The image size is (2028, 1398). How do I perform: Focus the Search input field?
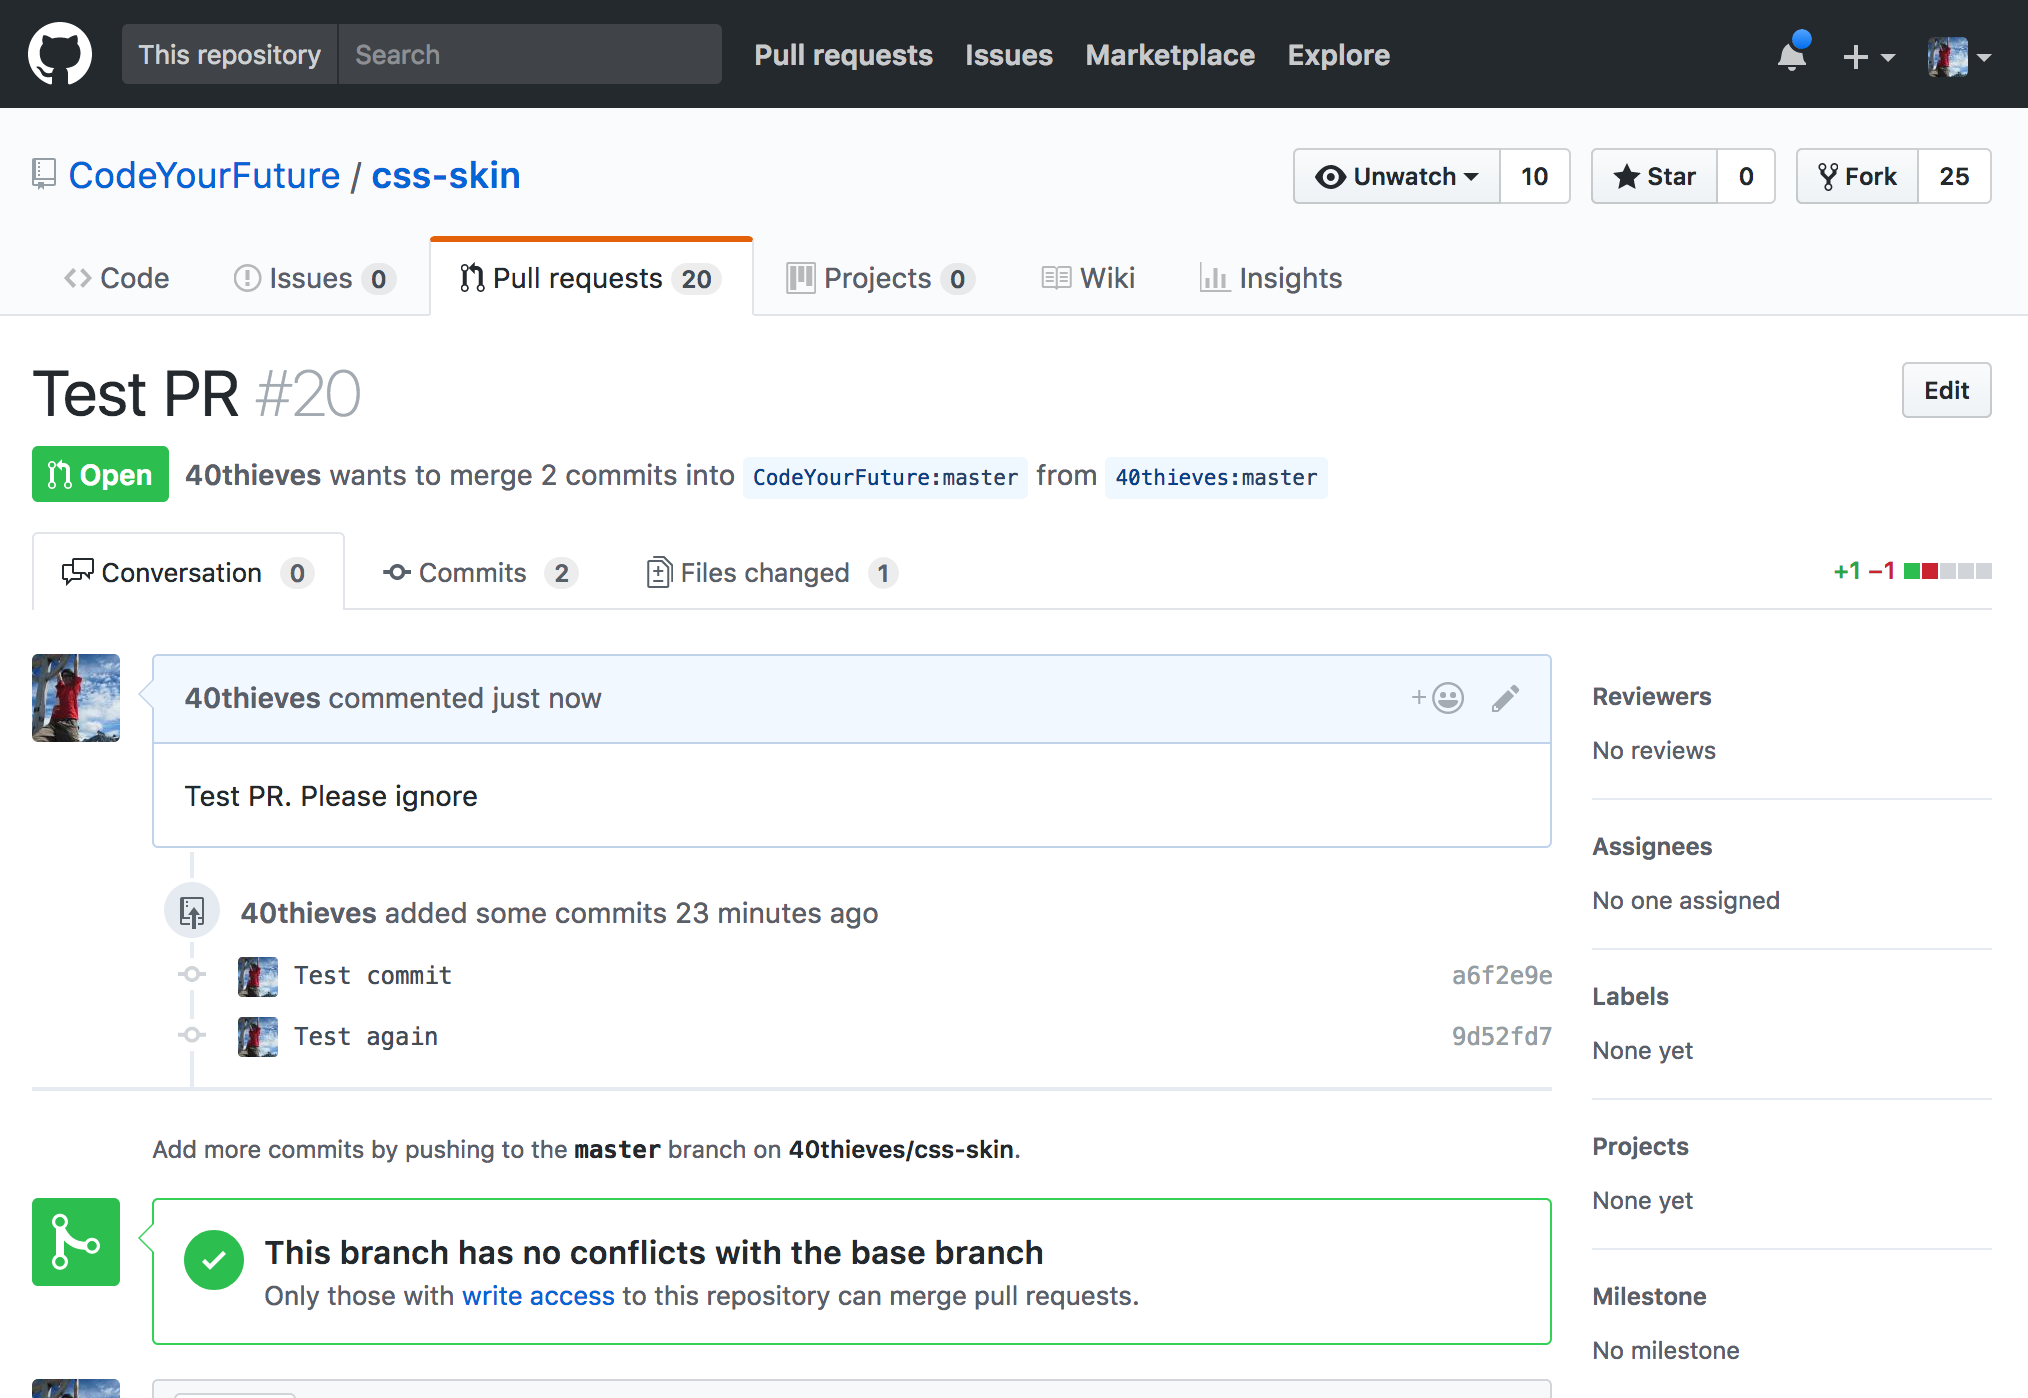click(x=530, y=54)
